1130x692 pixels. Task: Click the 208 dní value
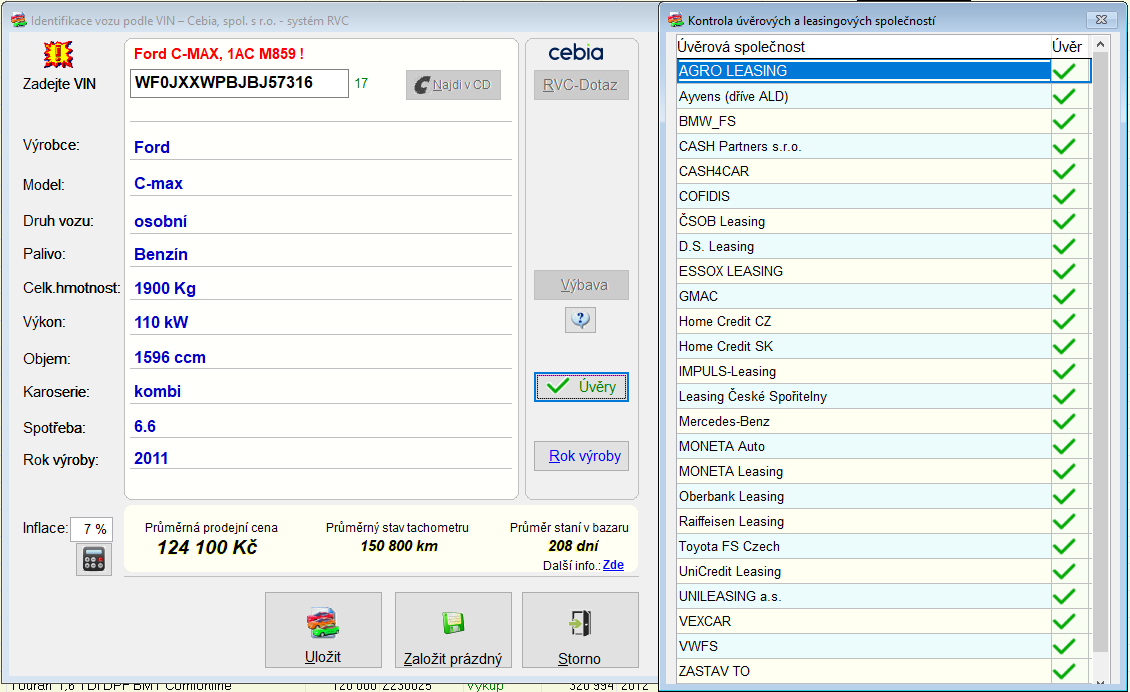pos(573,546)
